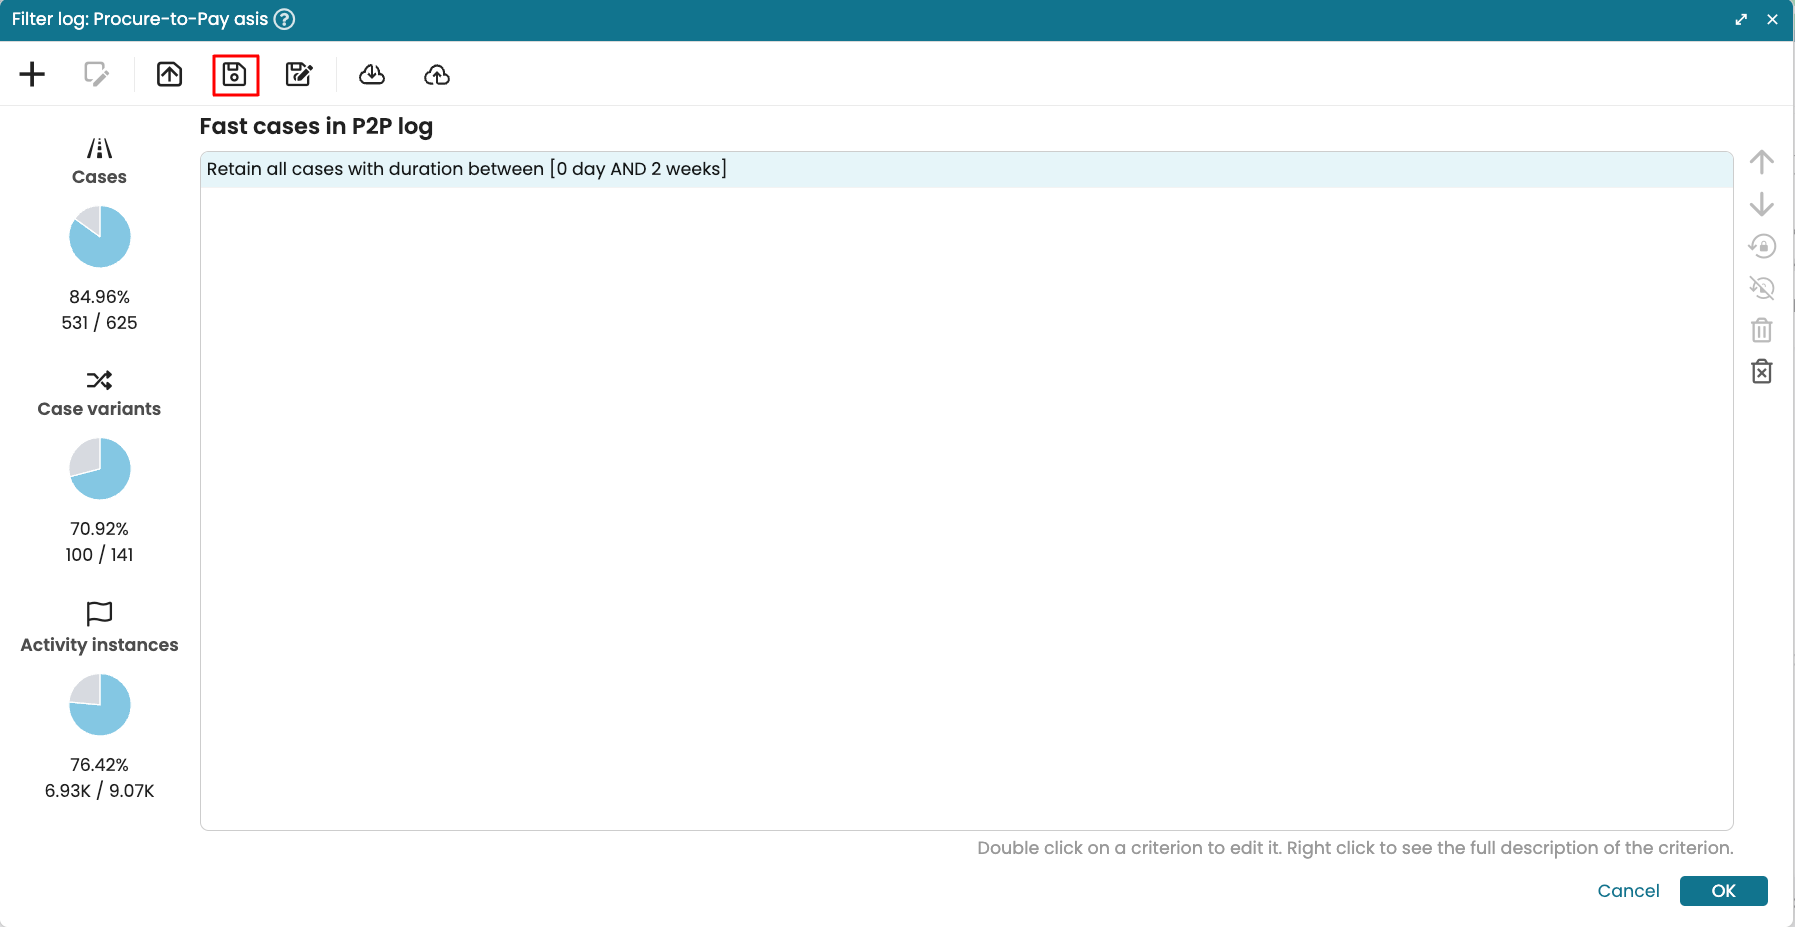1795x927 pixels.
Task: Move criterion up with up arrow
Action: click(x=1761, y=162)
